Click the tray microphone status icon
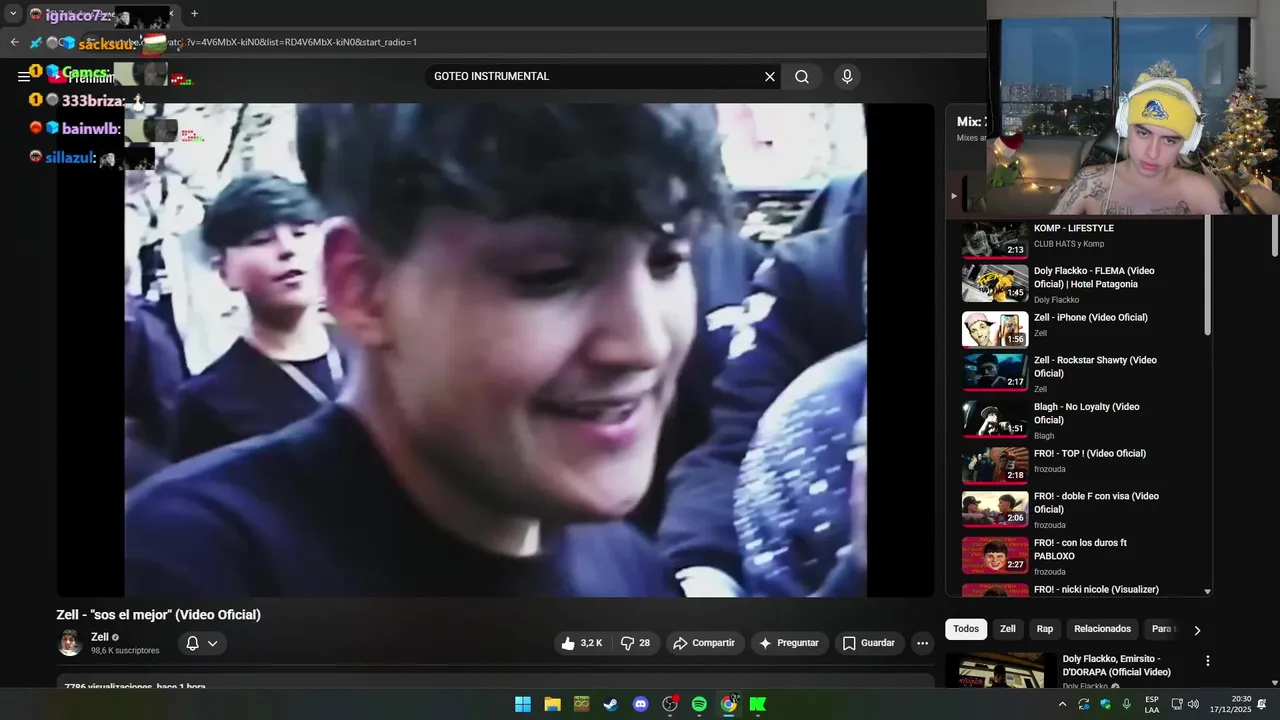Viewport: 1280px width, 720px height. (1127, 704)
